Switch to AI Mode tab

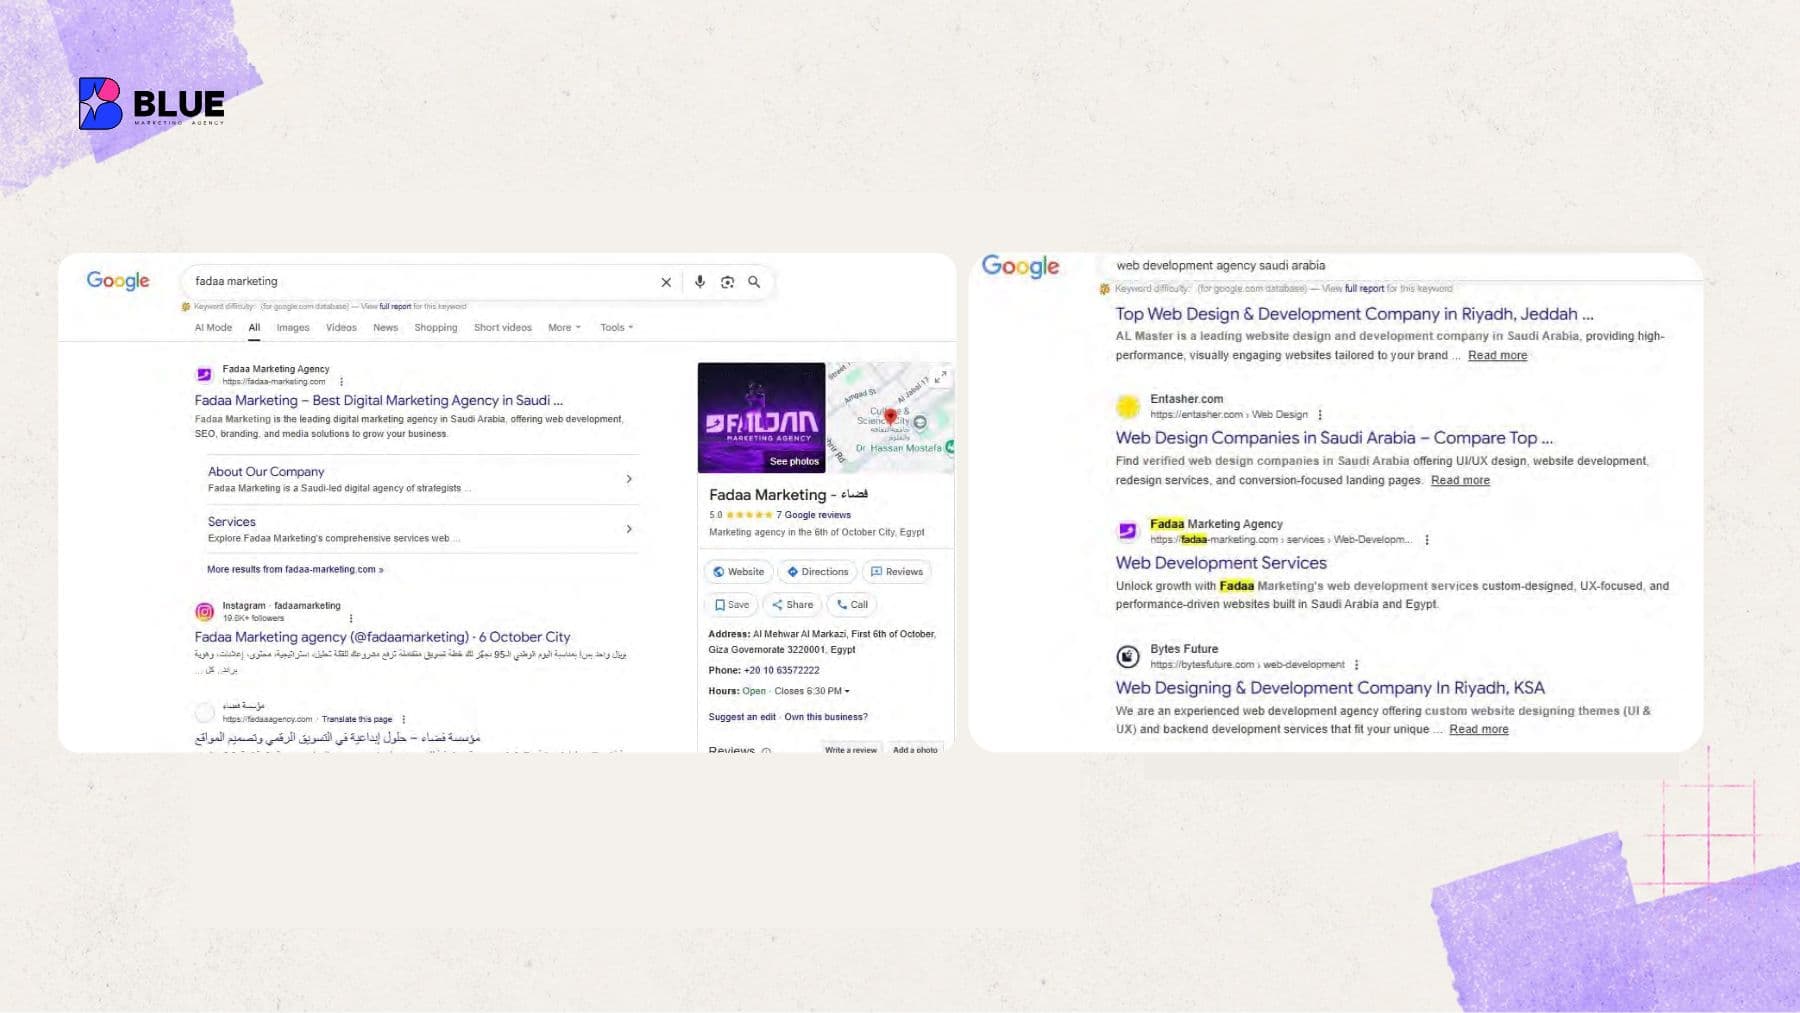[x=213, y=327]
